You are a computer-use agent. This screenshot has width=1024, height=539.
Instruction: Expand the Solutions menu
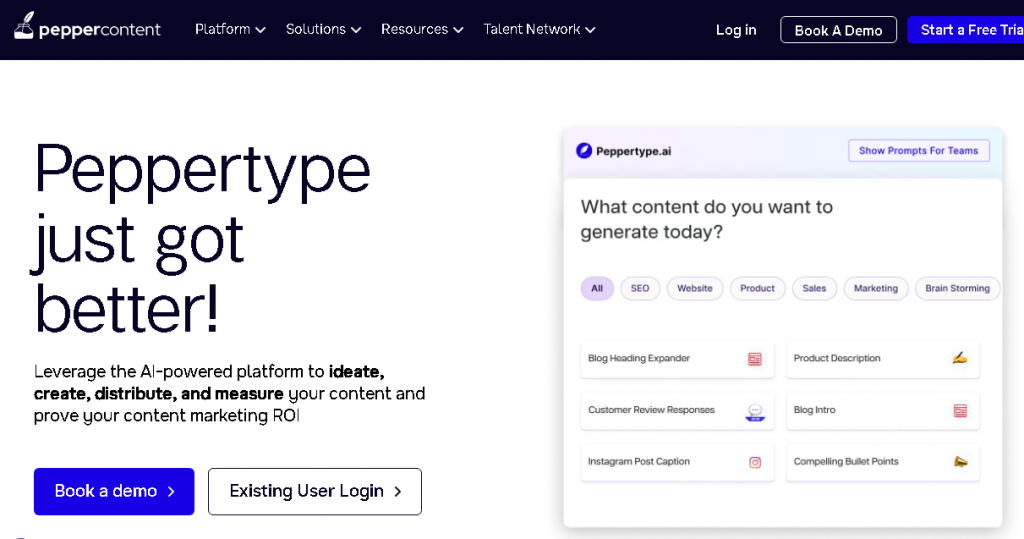pos(323,29)
